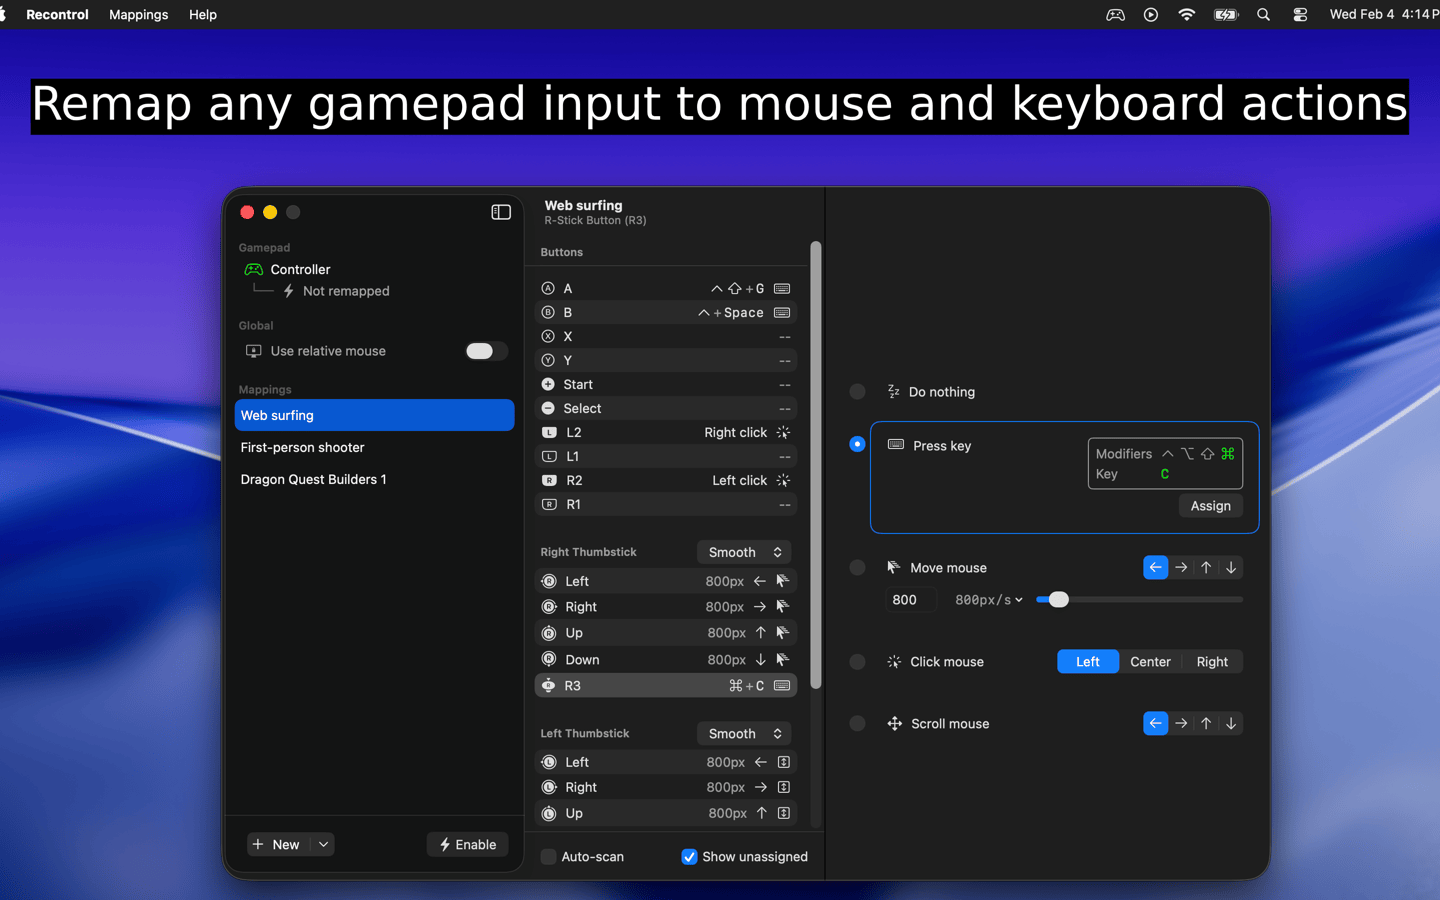Open the gamepad icon in menu bar
This screenshot has height=900, width=1440.
point(1115,15)
